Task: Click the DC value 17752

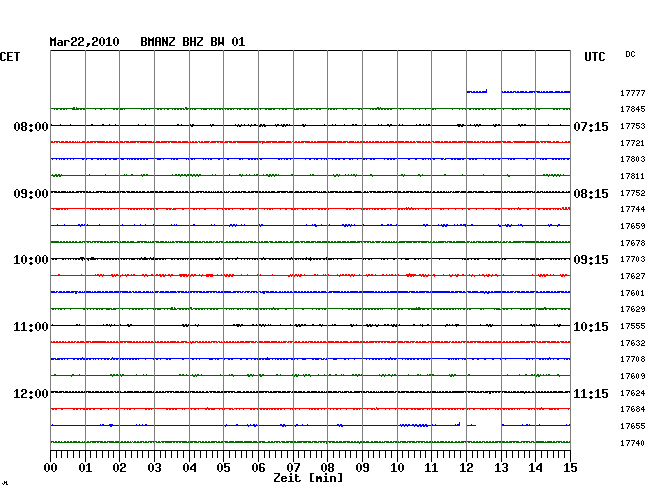Action: 633,193
